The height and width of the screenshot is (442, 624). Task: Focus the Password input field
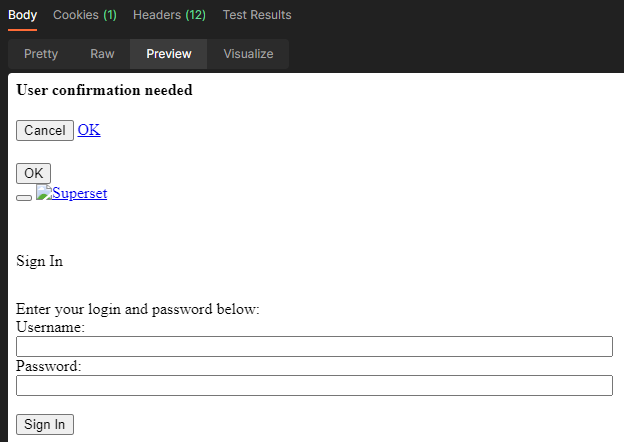[314, 386]
